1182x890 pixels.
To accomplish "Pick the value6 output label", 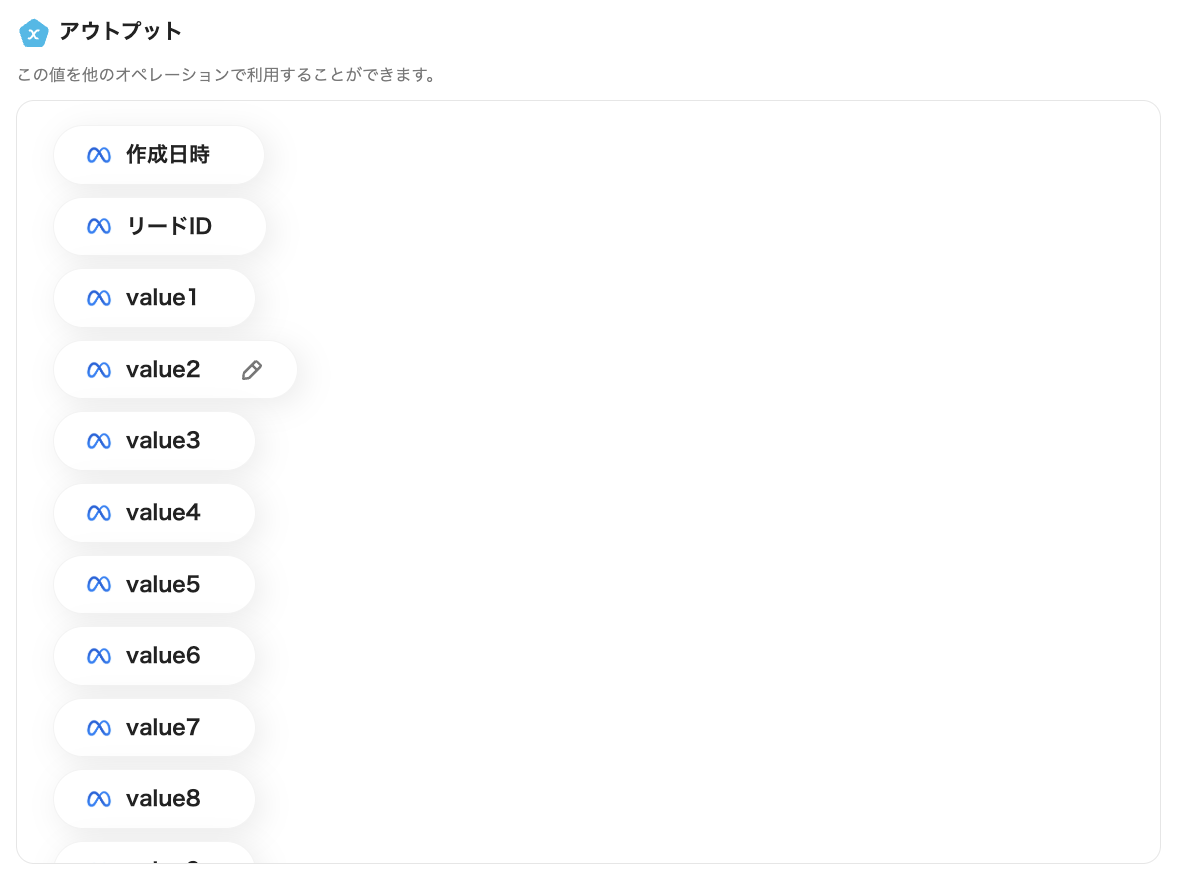I will point(163,656).
